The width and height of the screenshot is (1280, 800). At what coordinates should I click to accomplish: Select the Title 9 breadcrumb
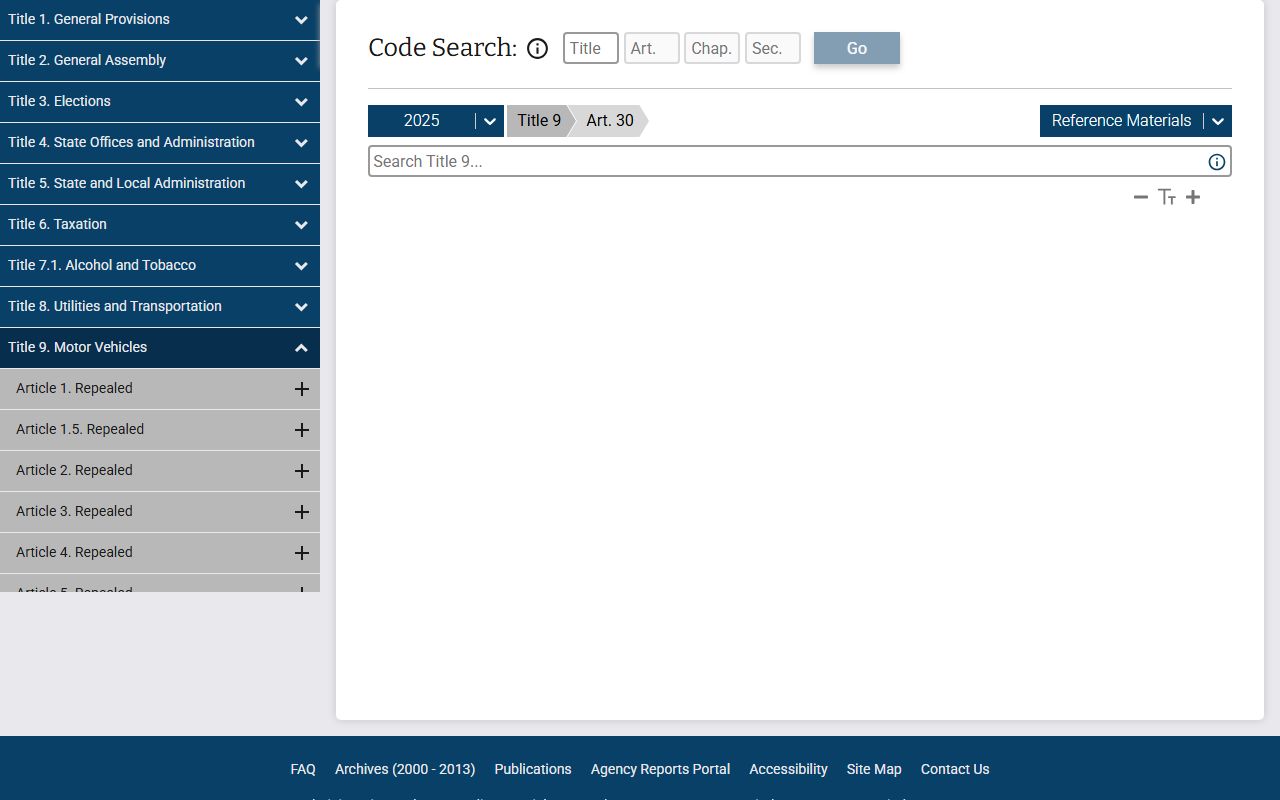539,121
